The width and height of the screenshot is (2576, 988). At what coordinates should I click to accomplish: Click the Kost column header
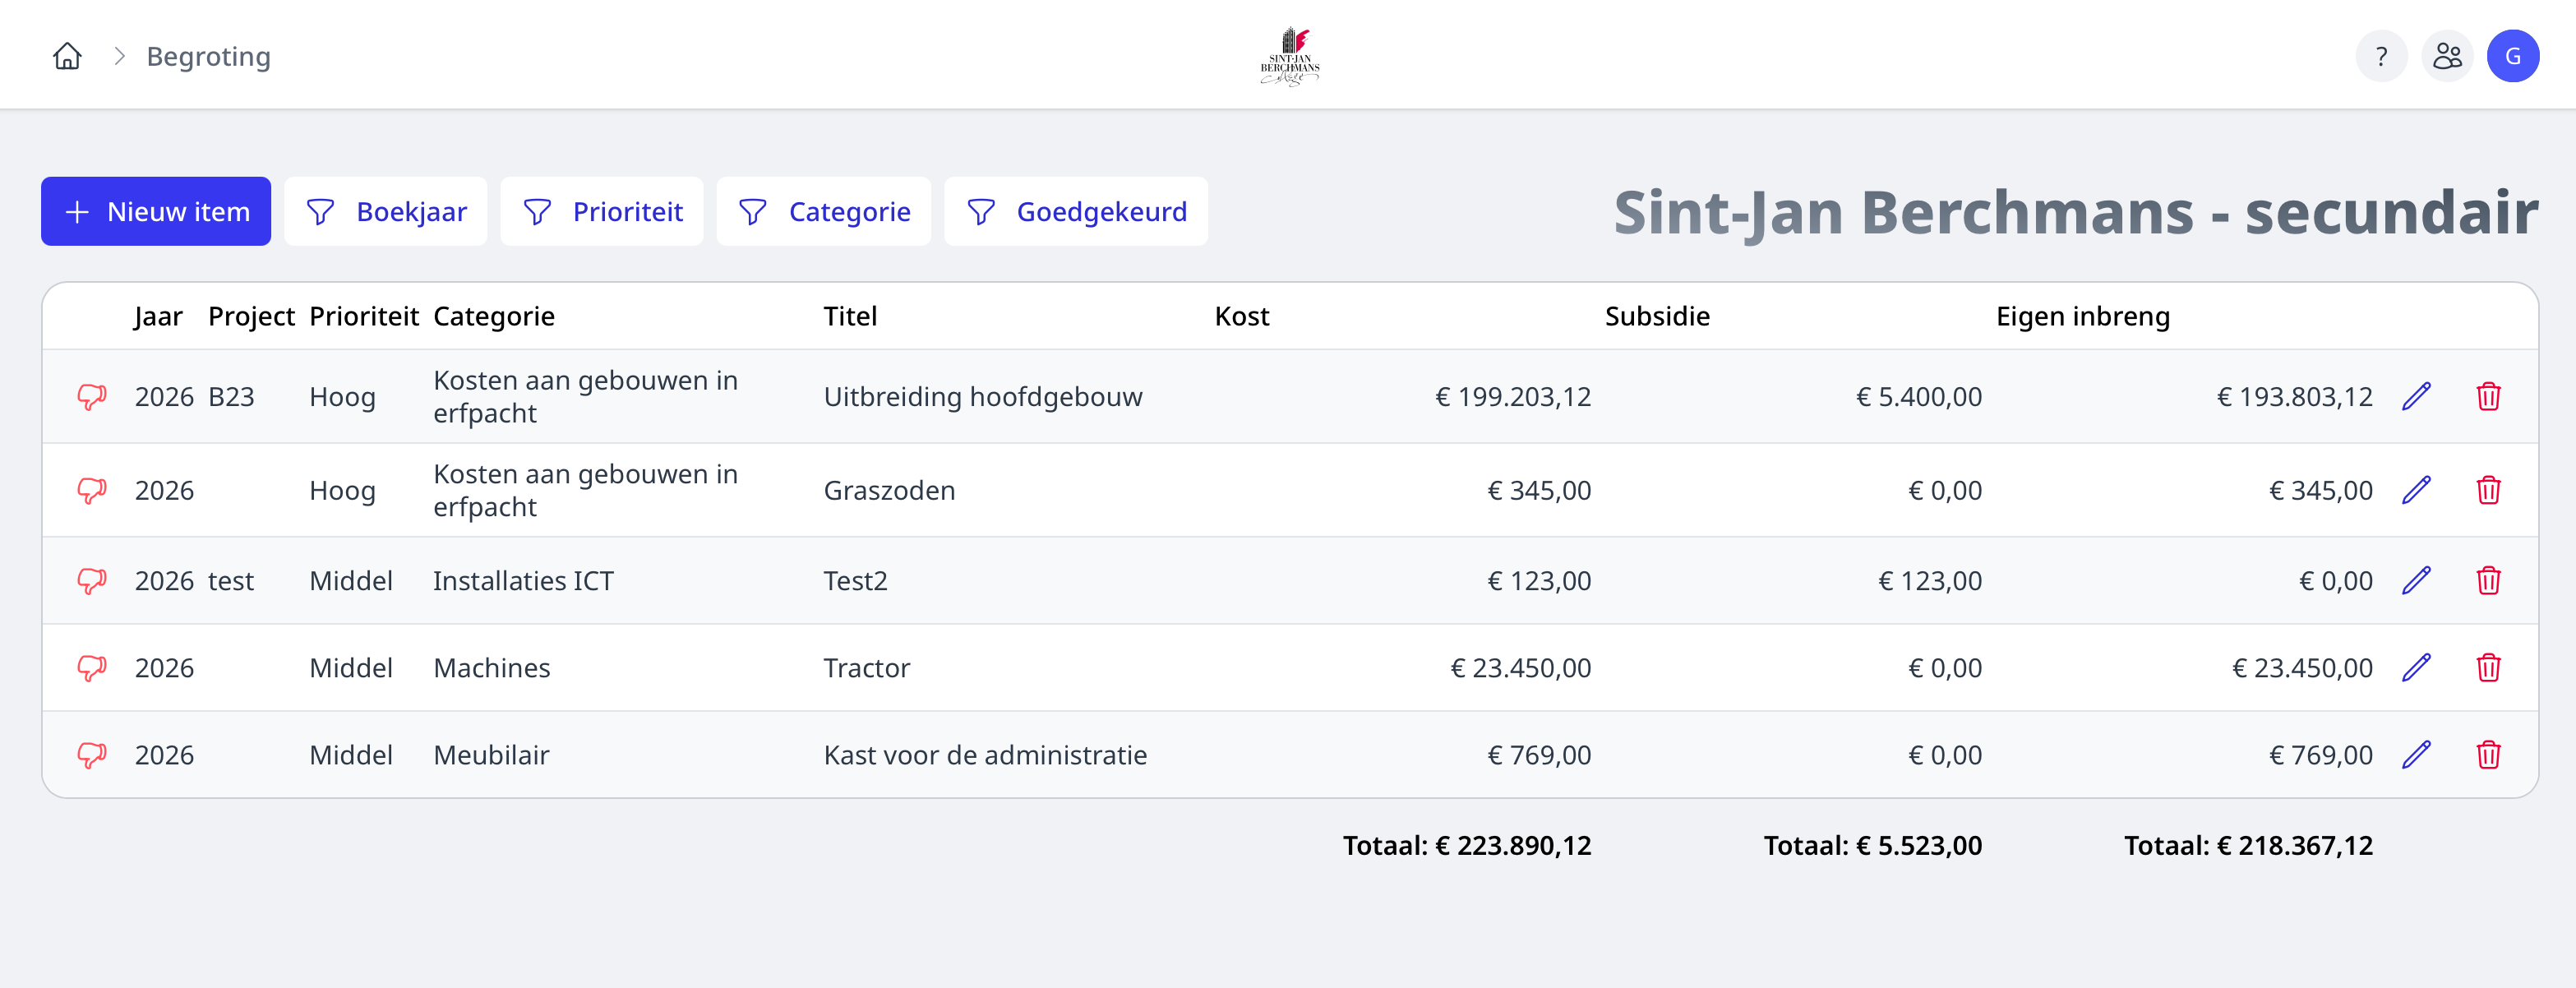(x=1241, y=317)
